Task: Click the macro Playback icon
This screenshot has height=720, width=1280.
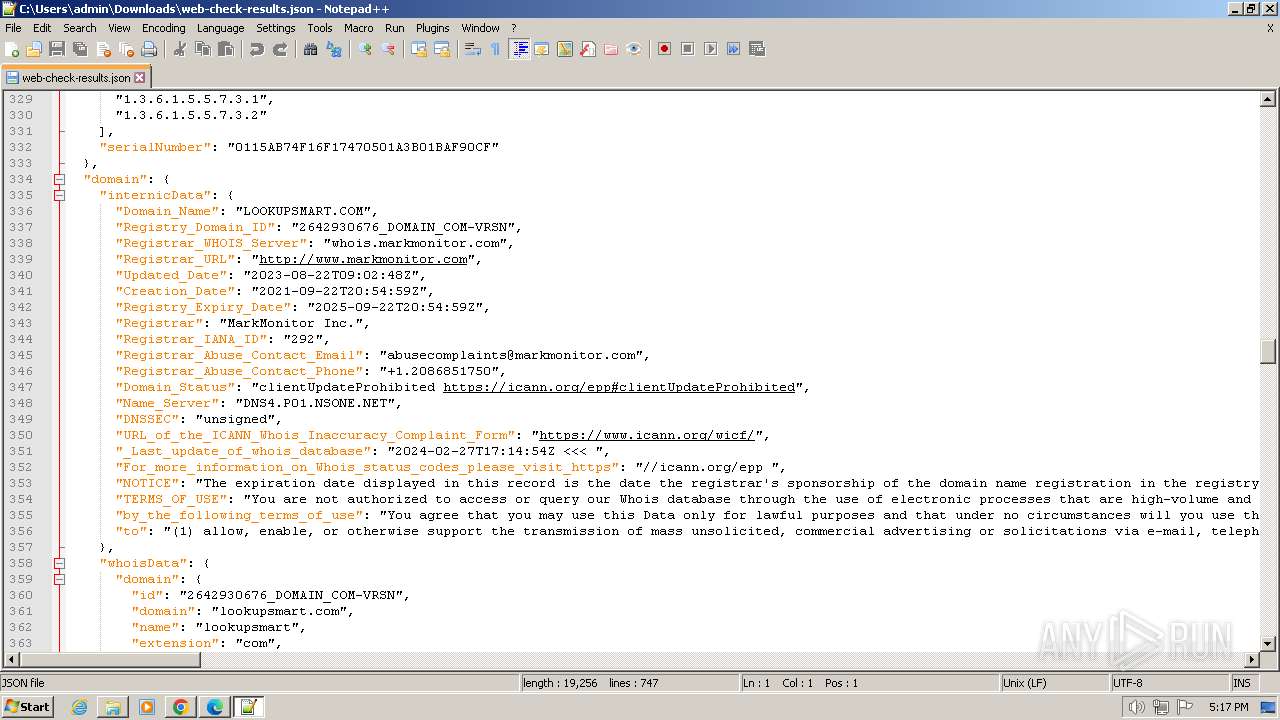Action: [711, 49]
